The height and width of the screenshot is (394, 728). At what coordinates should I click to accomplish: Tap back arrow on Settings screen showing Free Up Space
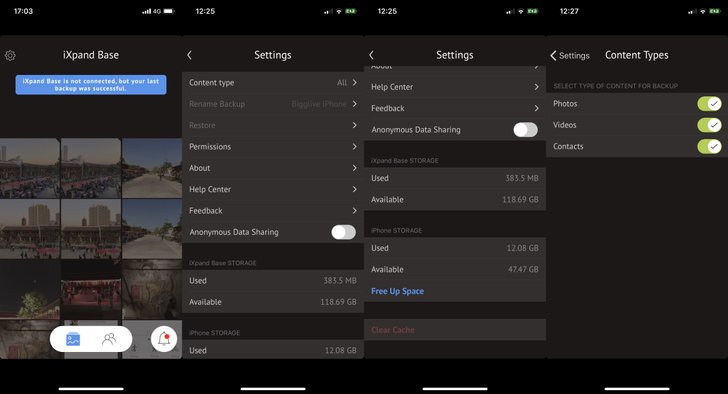[371, 55]
